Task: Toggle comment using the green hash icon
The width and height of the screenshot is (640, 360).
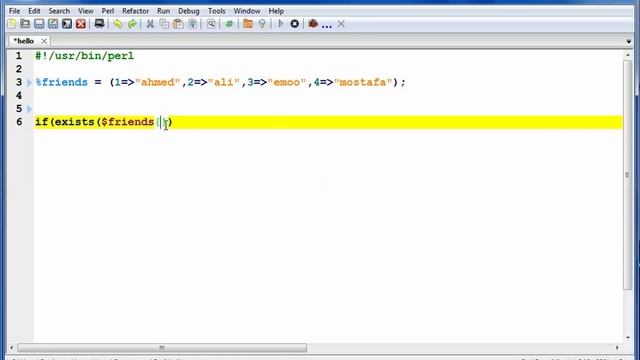Action: 229,24
